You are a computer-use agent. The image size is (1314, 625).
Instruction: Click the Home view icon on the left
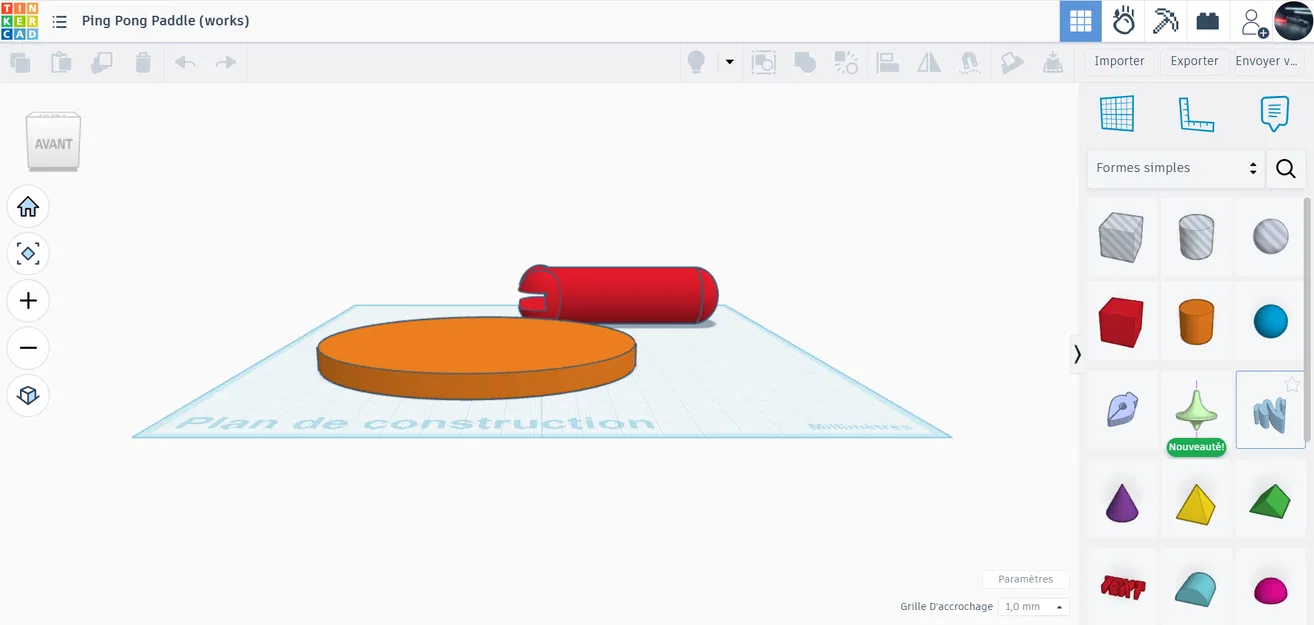click(x=28, y=206)
